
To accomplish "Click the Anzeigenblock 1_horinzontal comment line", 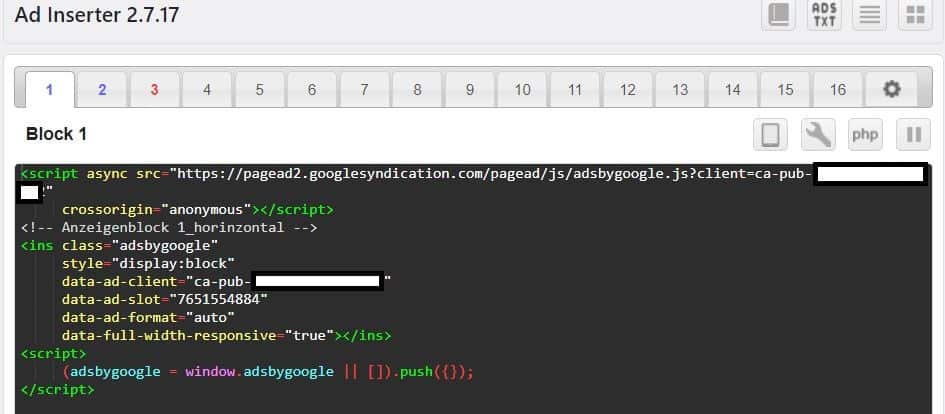I will 169,228.
